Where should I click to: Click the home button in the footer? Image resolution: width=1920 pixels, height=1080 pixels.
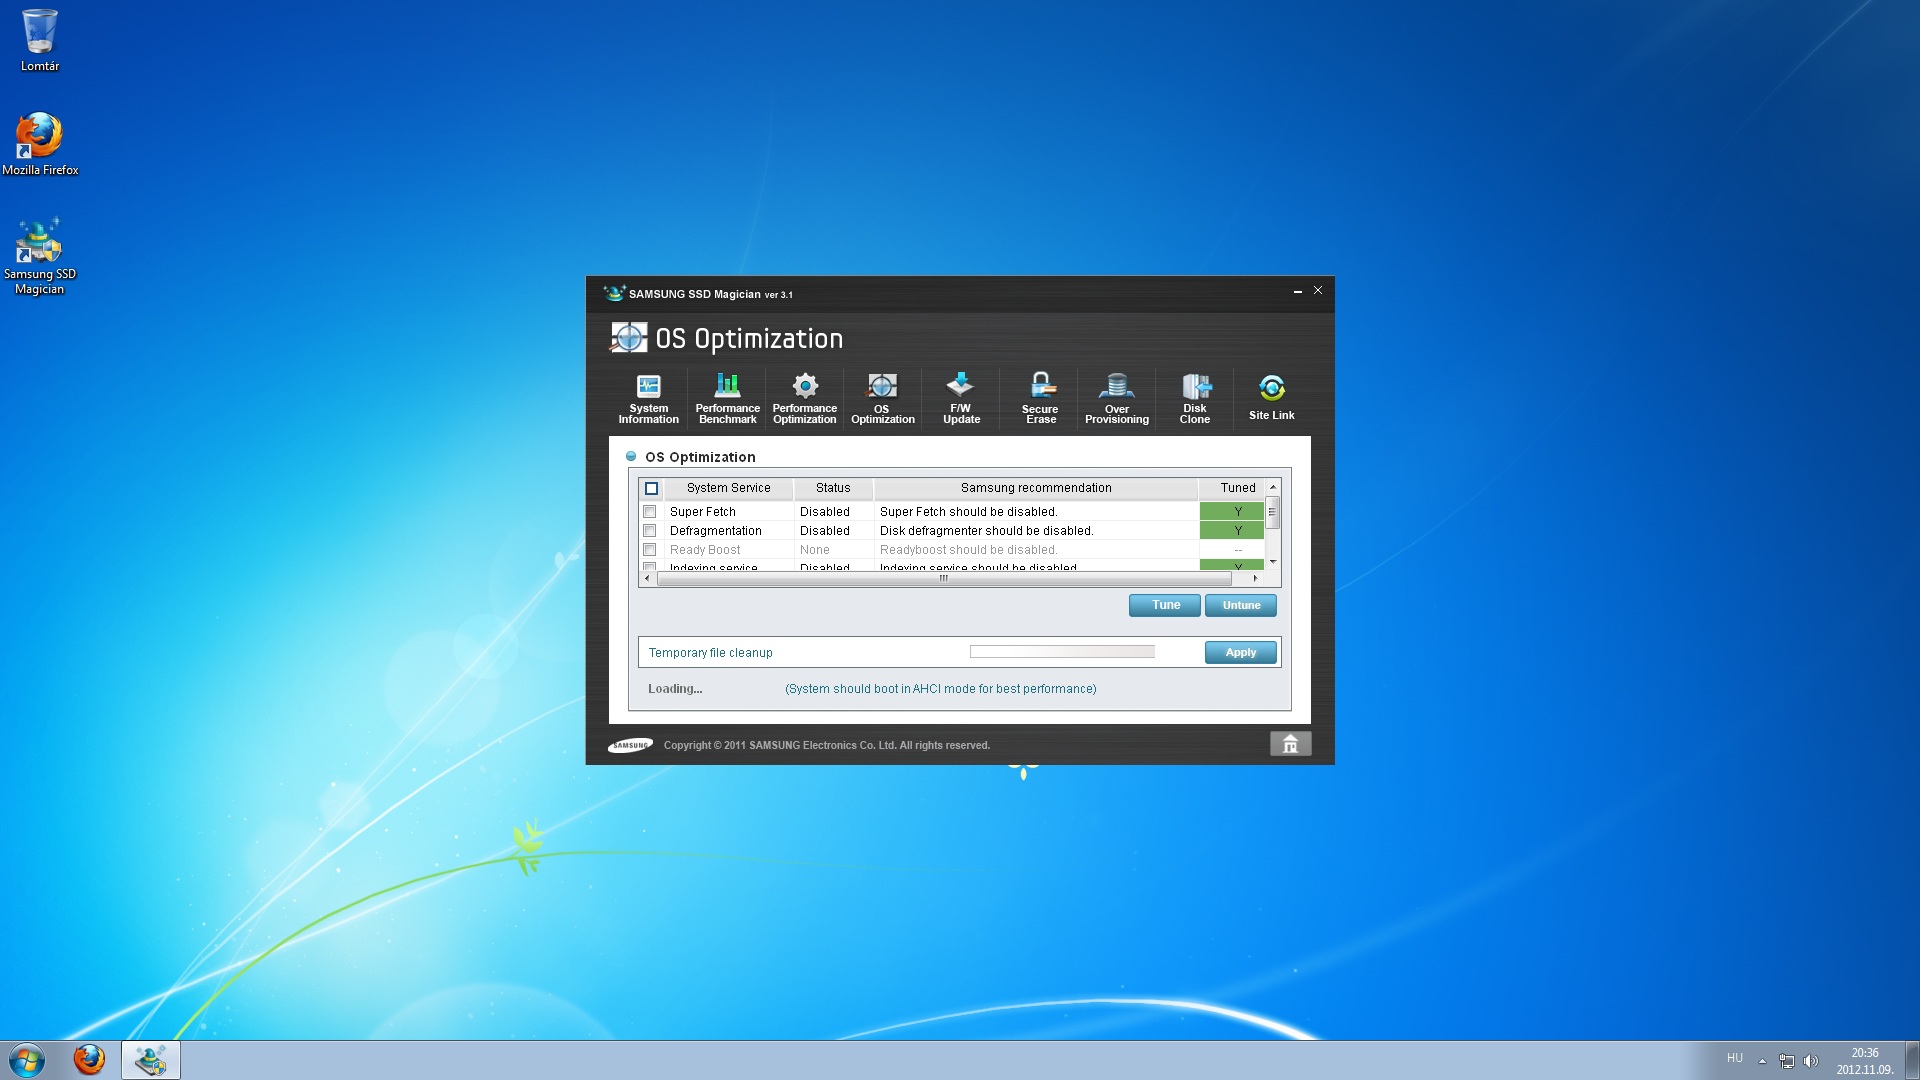click(1290, 744)
